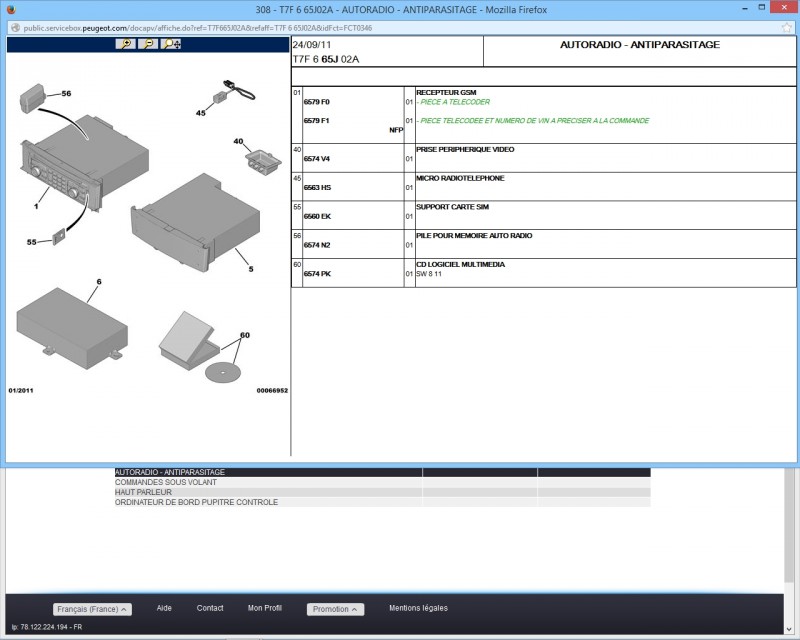This screenshot has height=640, width=800.
Task: Click the exploded autoradio parts diagram
Action: coord(148,220)
